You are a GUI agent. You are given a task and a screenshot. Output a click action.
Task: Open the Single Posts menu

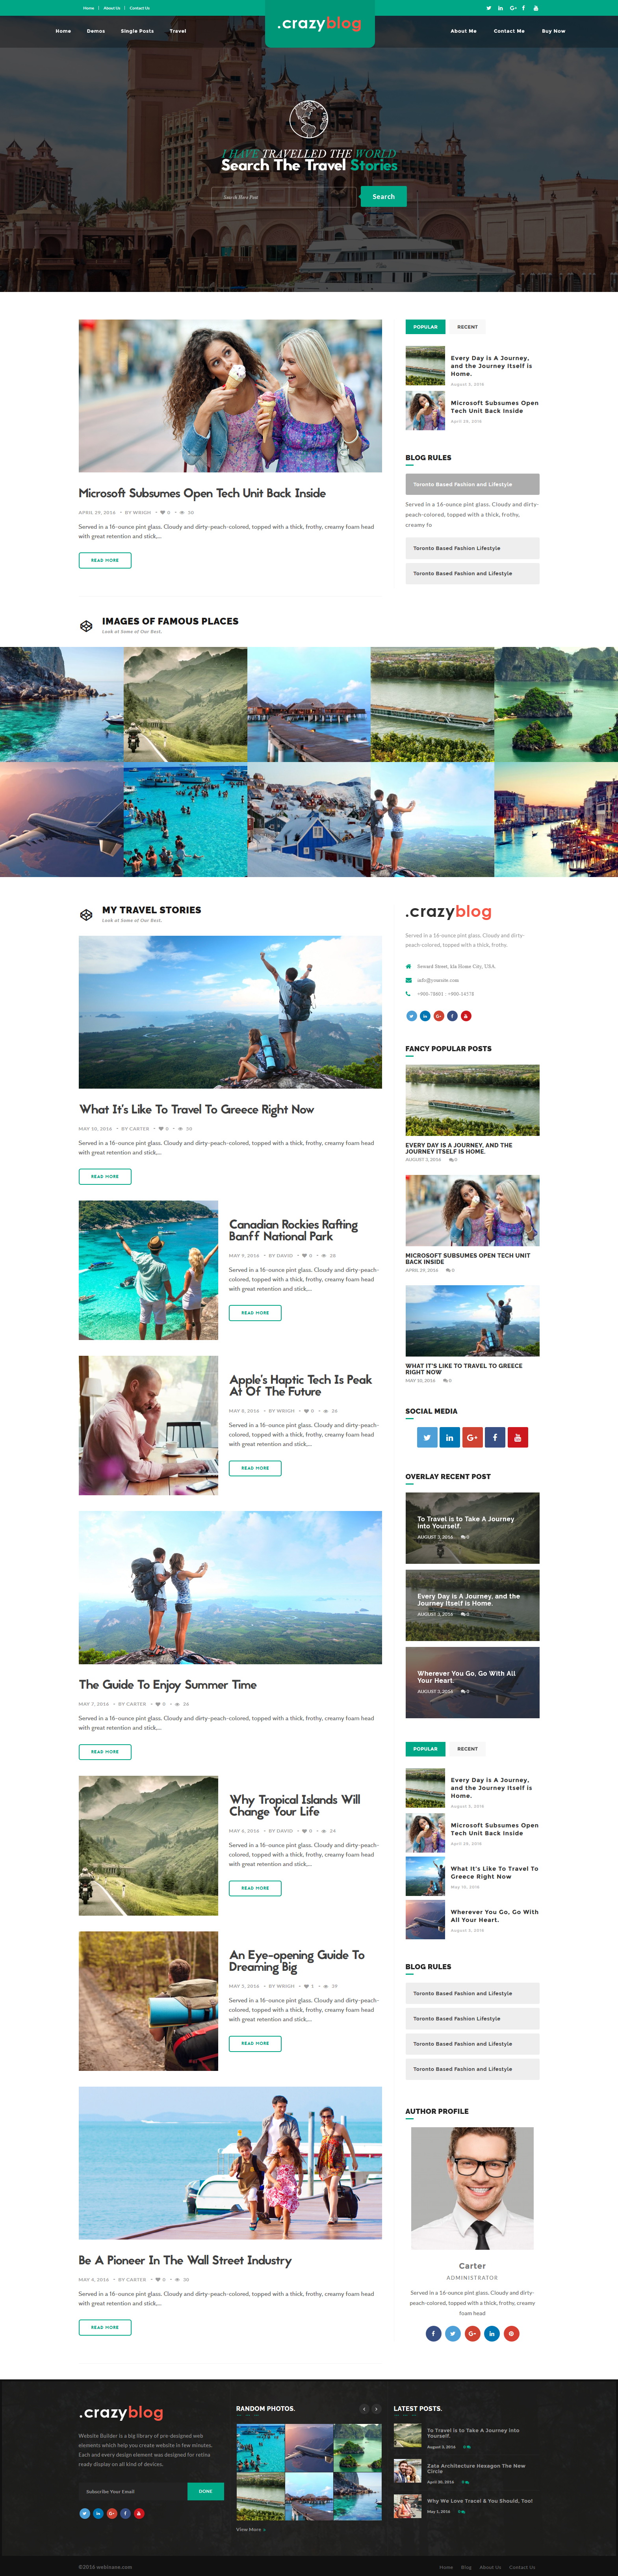tap(137, 31)
